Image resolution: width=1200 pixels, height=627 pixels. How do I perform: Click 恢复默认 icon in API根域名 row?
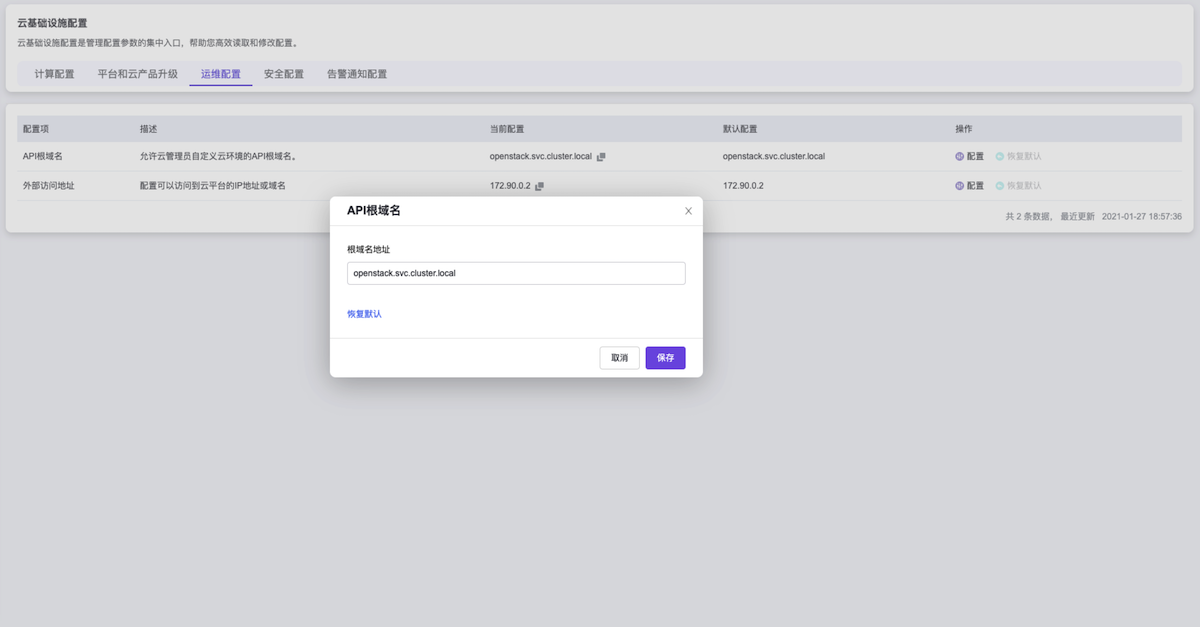[x=1000, y=157]
